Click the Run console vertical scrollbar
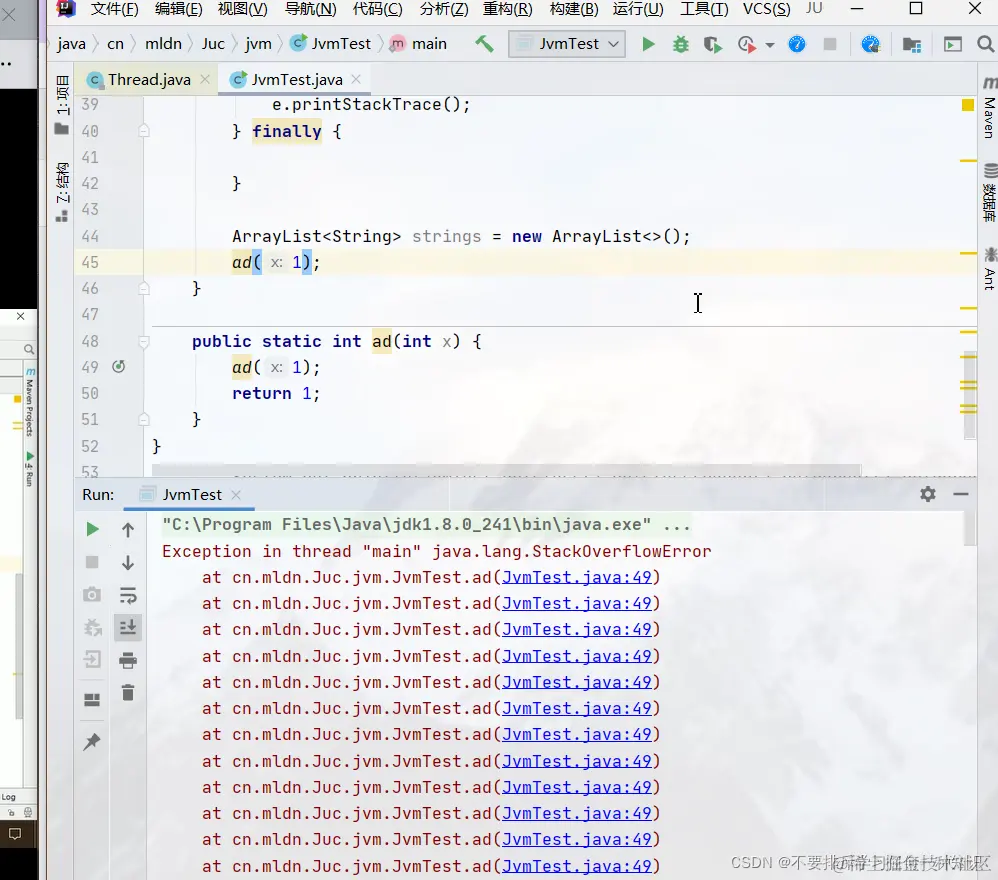Image resolution: width=998 pixels, height=880 pixels. (969, 529)
